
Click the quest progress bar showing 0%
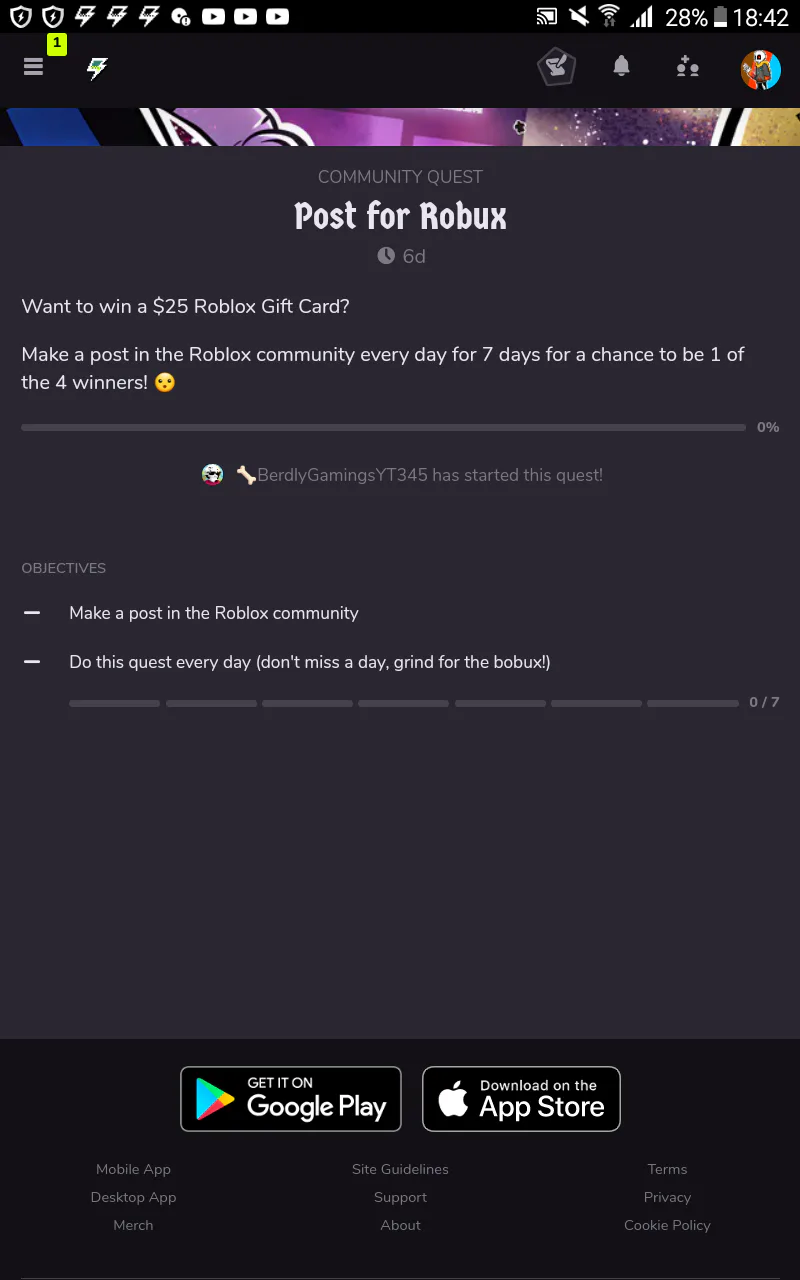(x=383, y=427)
